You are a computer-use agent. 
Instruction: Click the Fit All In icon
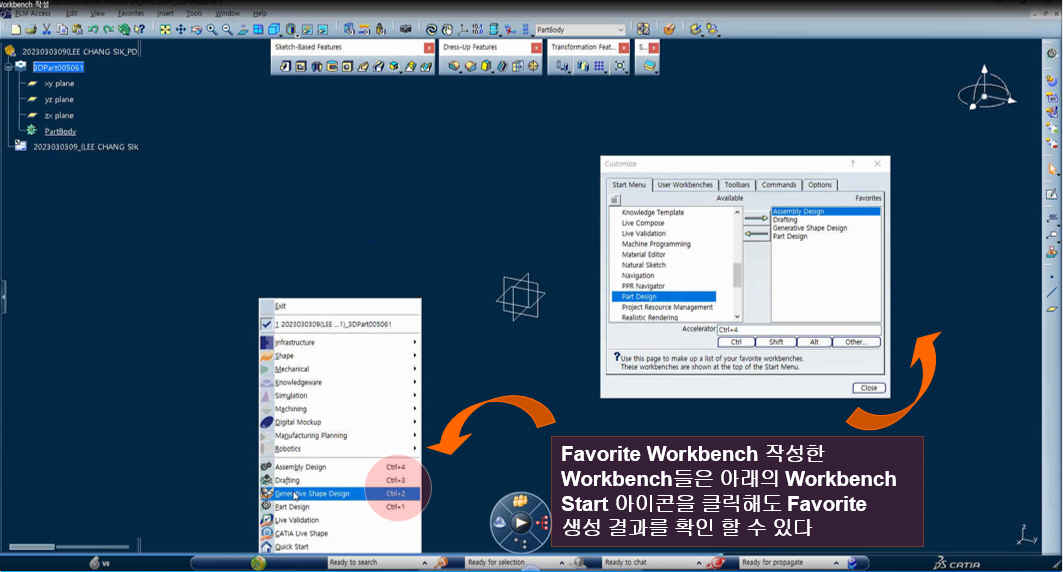[165, 29]
